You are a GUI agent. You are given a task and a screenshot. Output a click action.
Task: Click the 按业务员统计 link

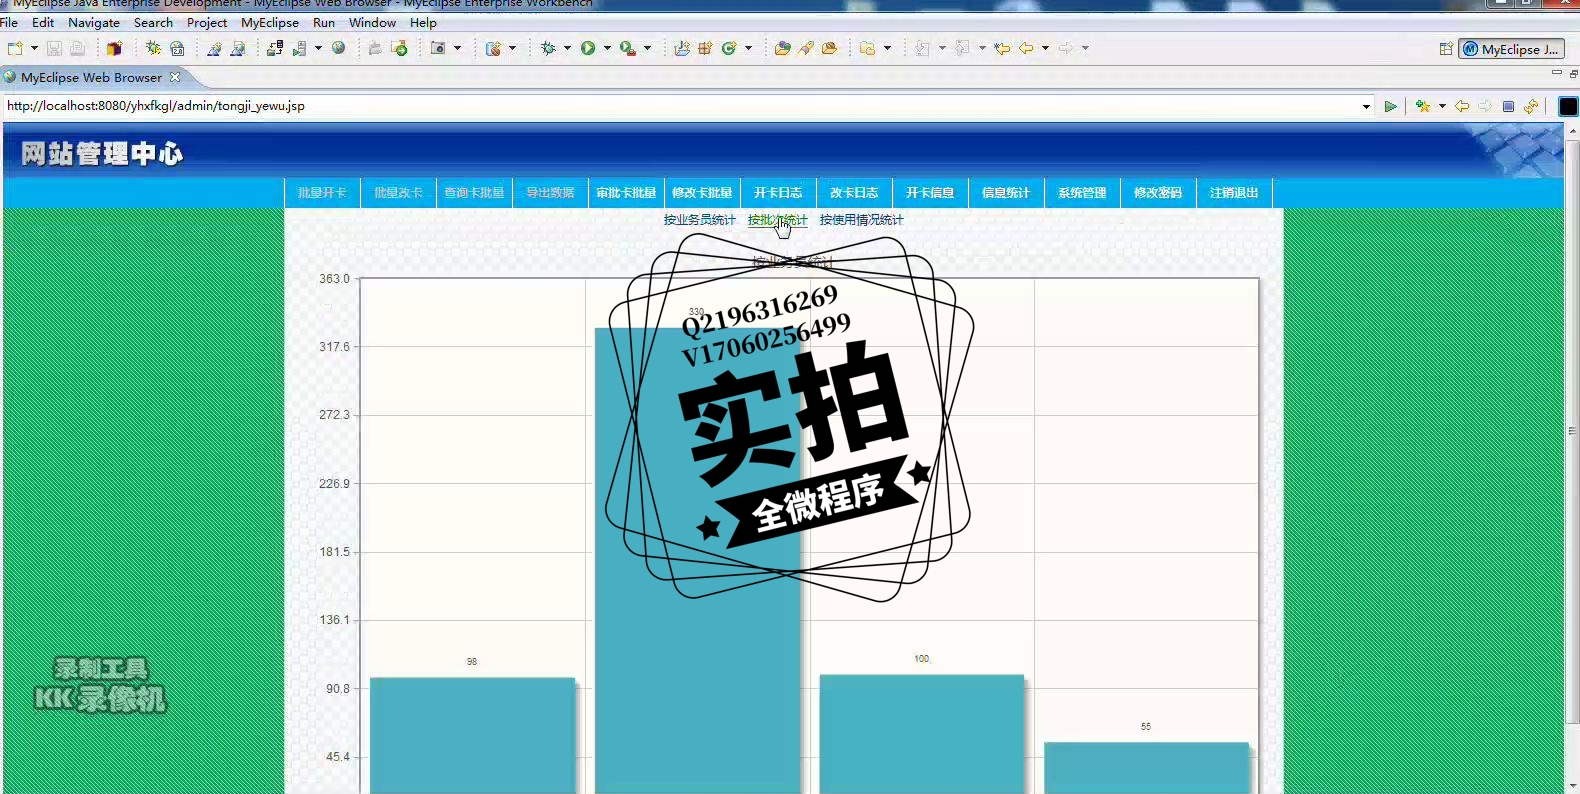click(x=699, y=220)
